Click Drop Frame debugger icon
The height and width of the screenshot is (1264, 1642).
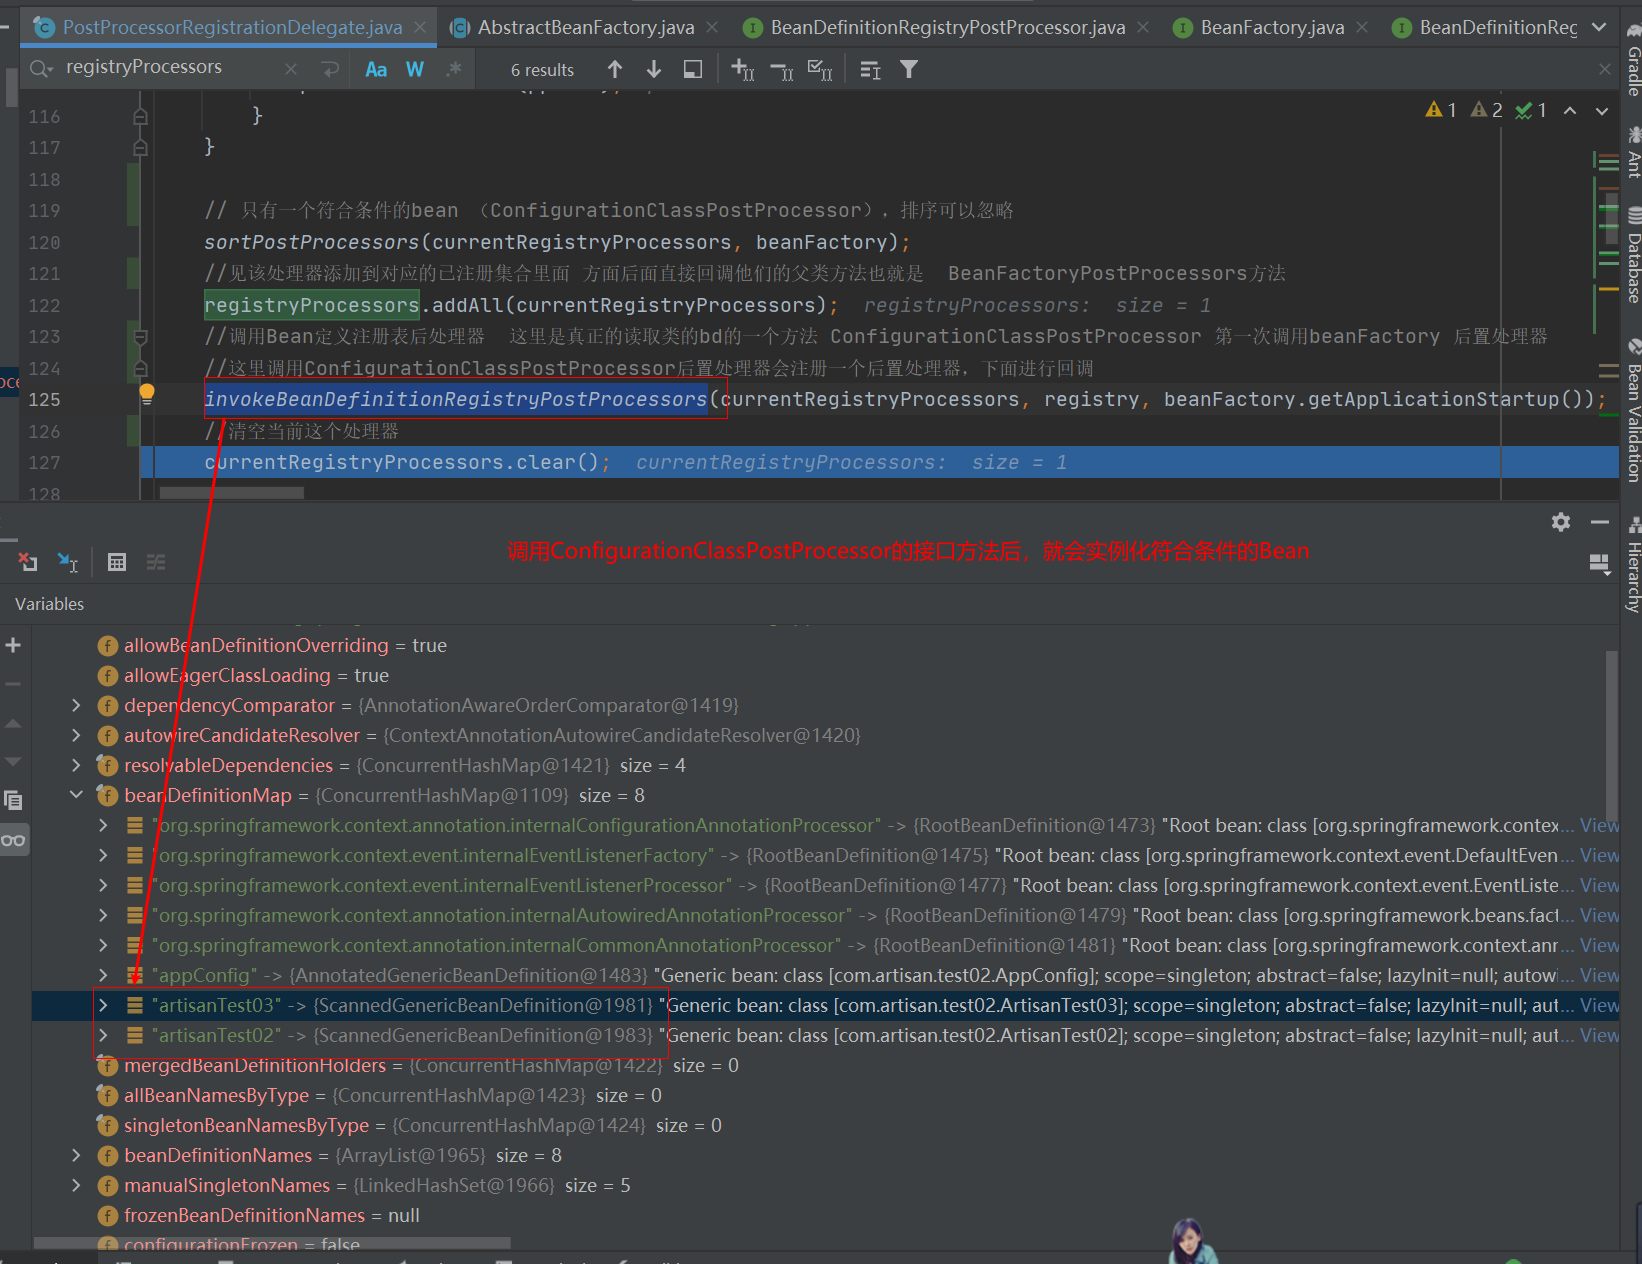click(x=28, y=562)
